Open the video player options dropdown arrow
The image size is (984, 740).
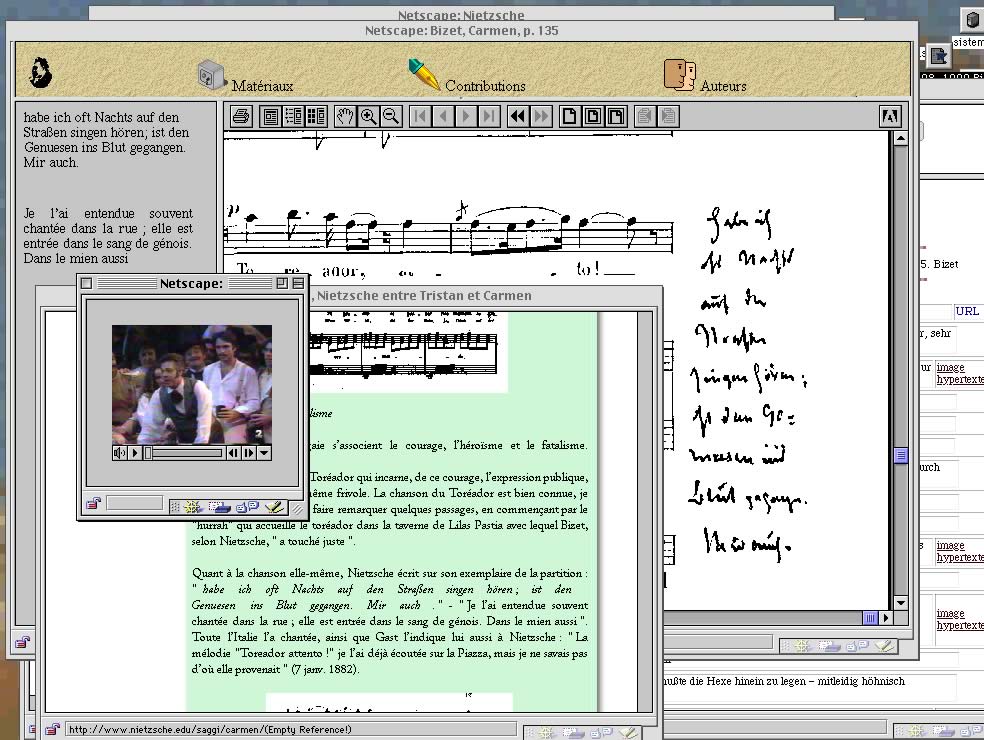264,453
